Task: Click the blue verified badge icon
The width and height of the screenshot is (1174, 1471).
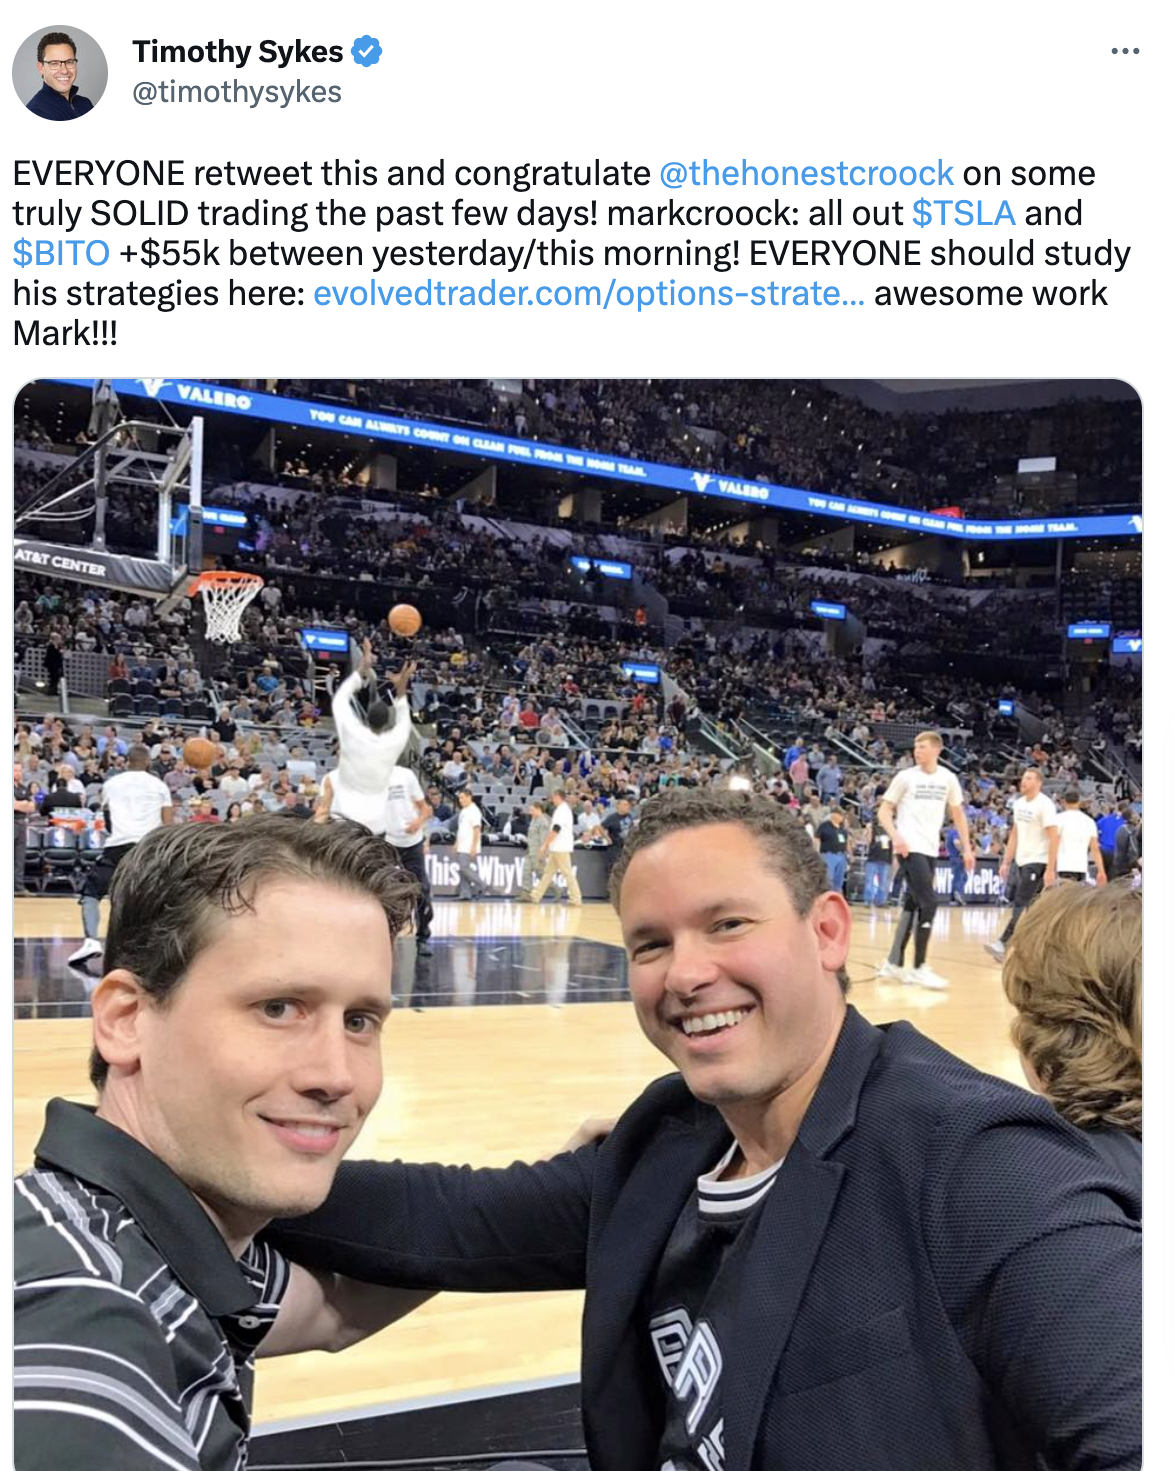Action: 367,51
